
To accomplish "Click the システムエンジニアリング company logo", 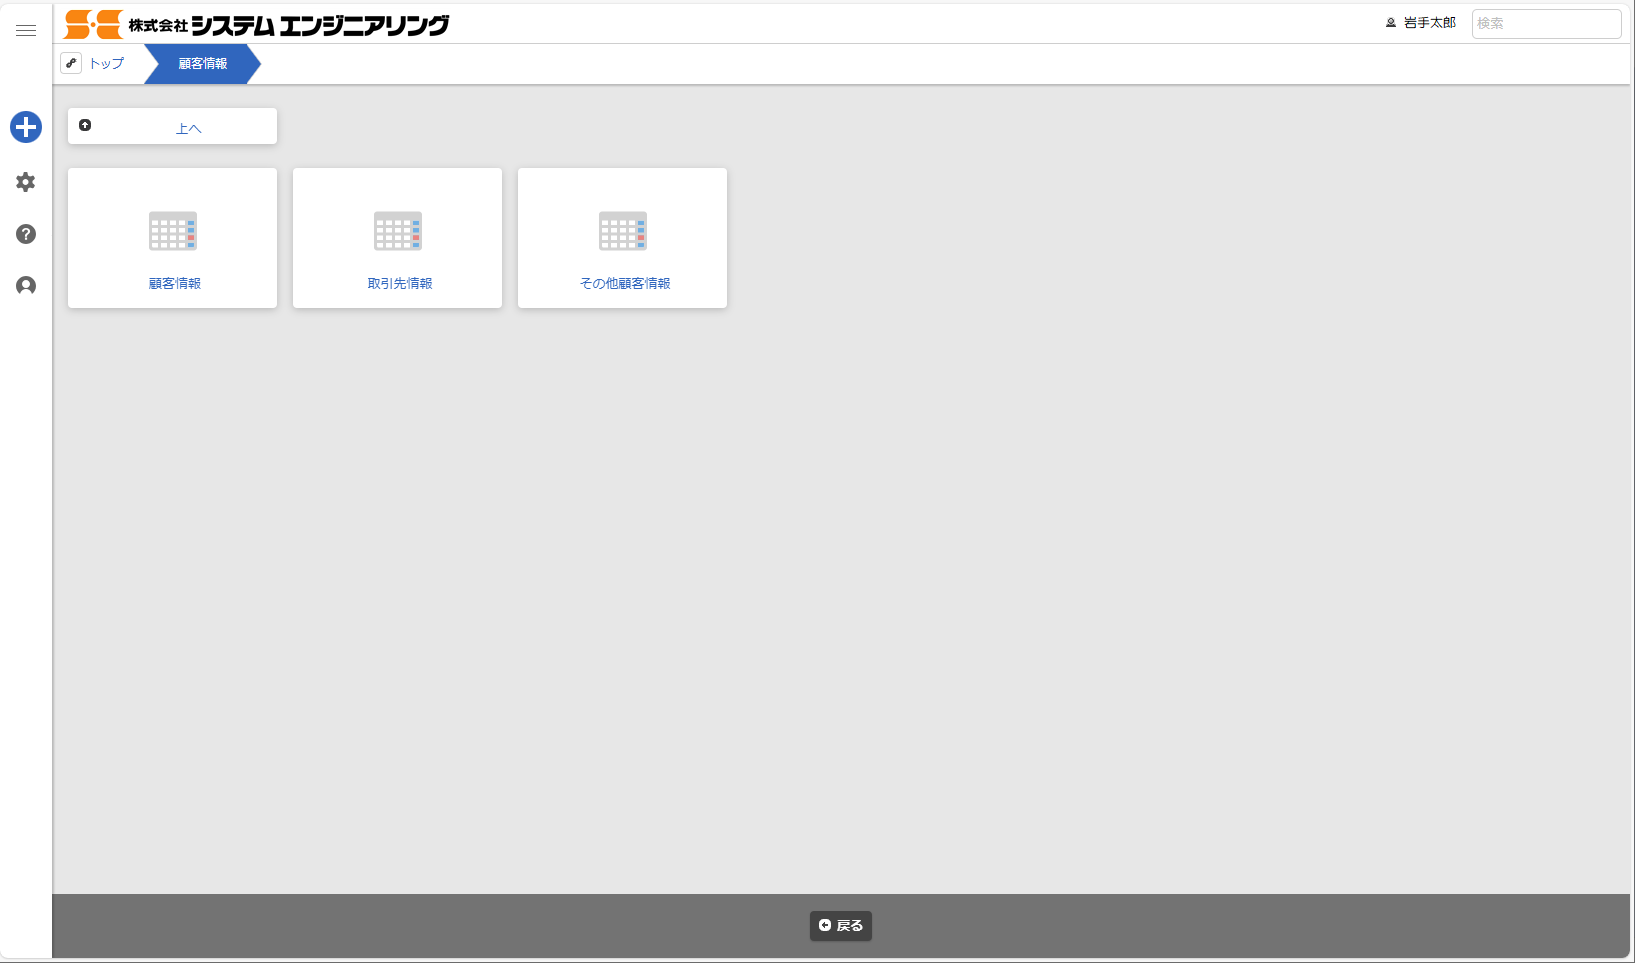I will pos(257,24).
